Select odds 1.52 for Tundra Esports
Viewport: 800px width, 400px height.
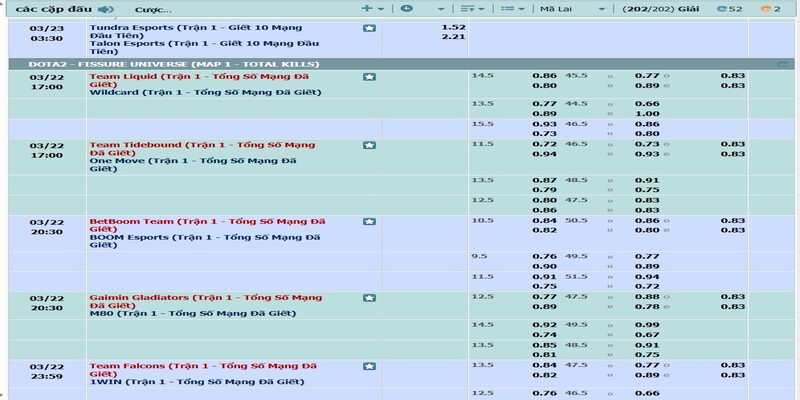(453, 27)
